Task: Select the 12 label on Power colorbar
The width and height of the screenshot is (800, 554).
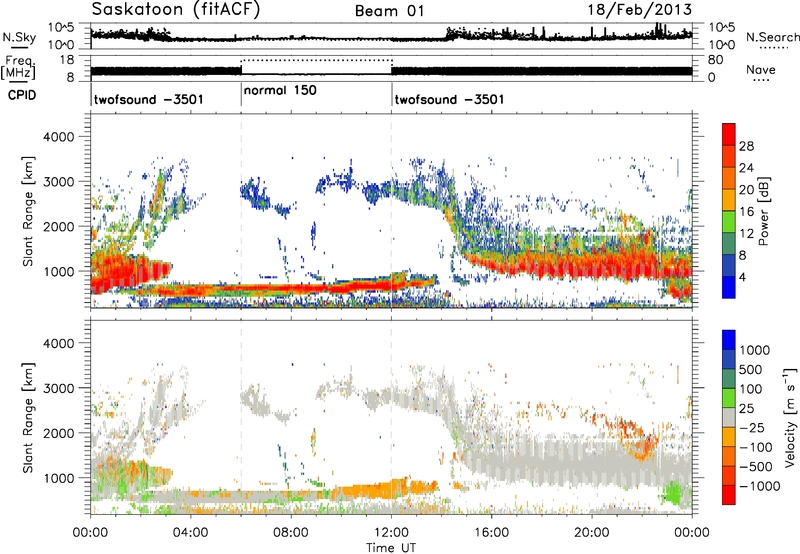Action: (x=746, y=233)
